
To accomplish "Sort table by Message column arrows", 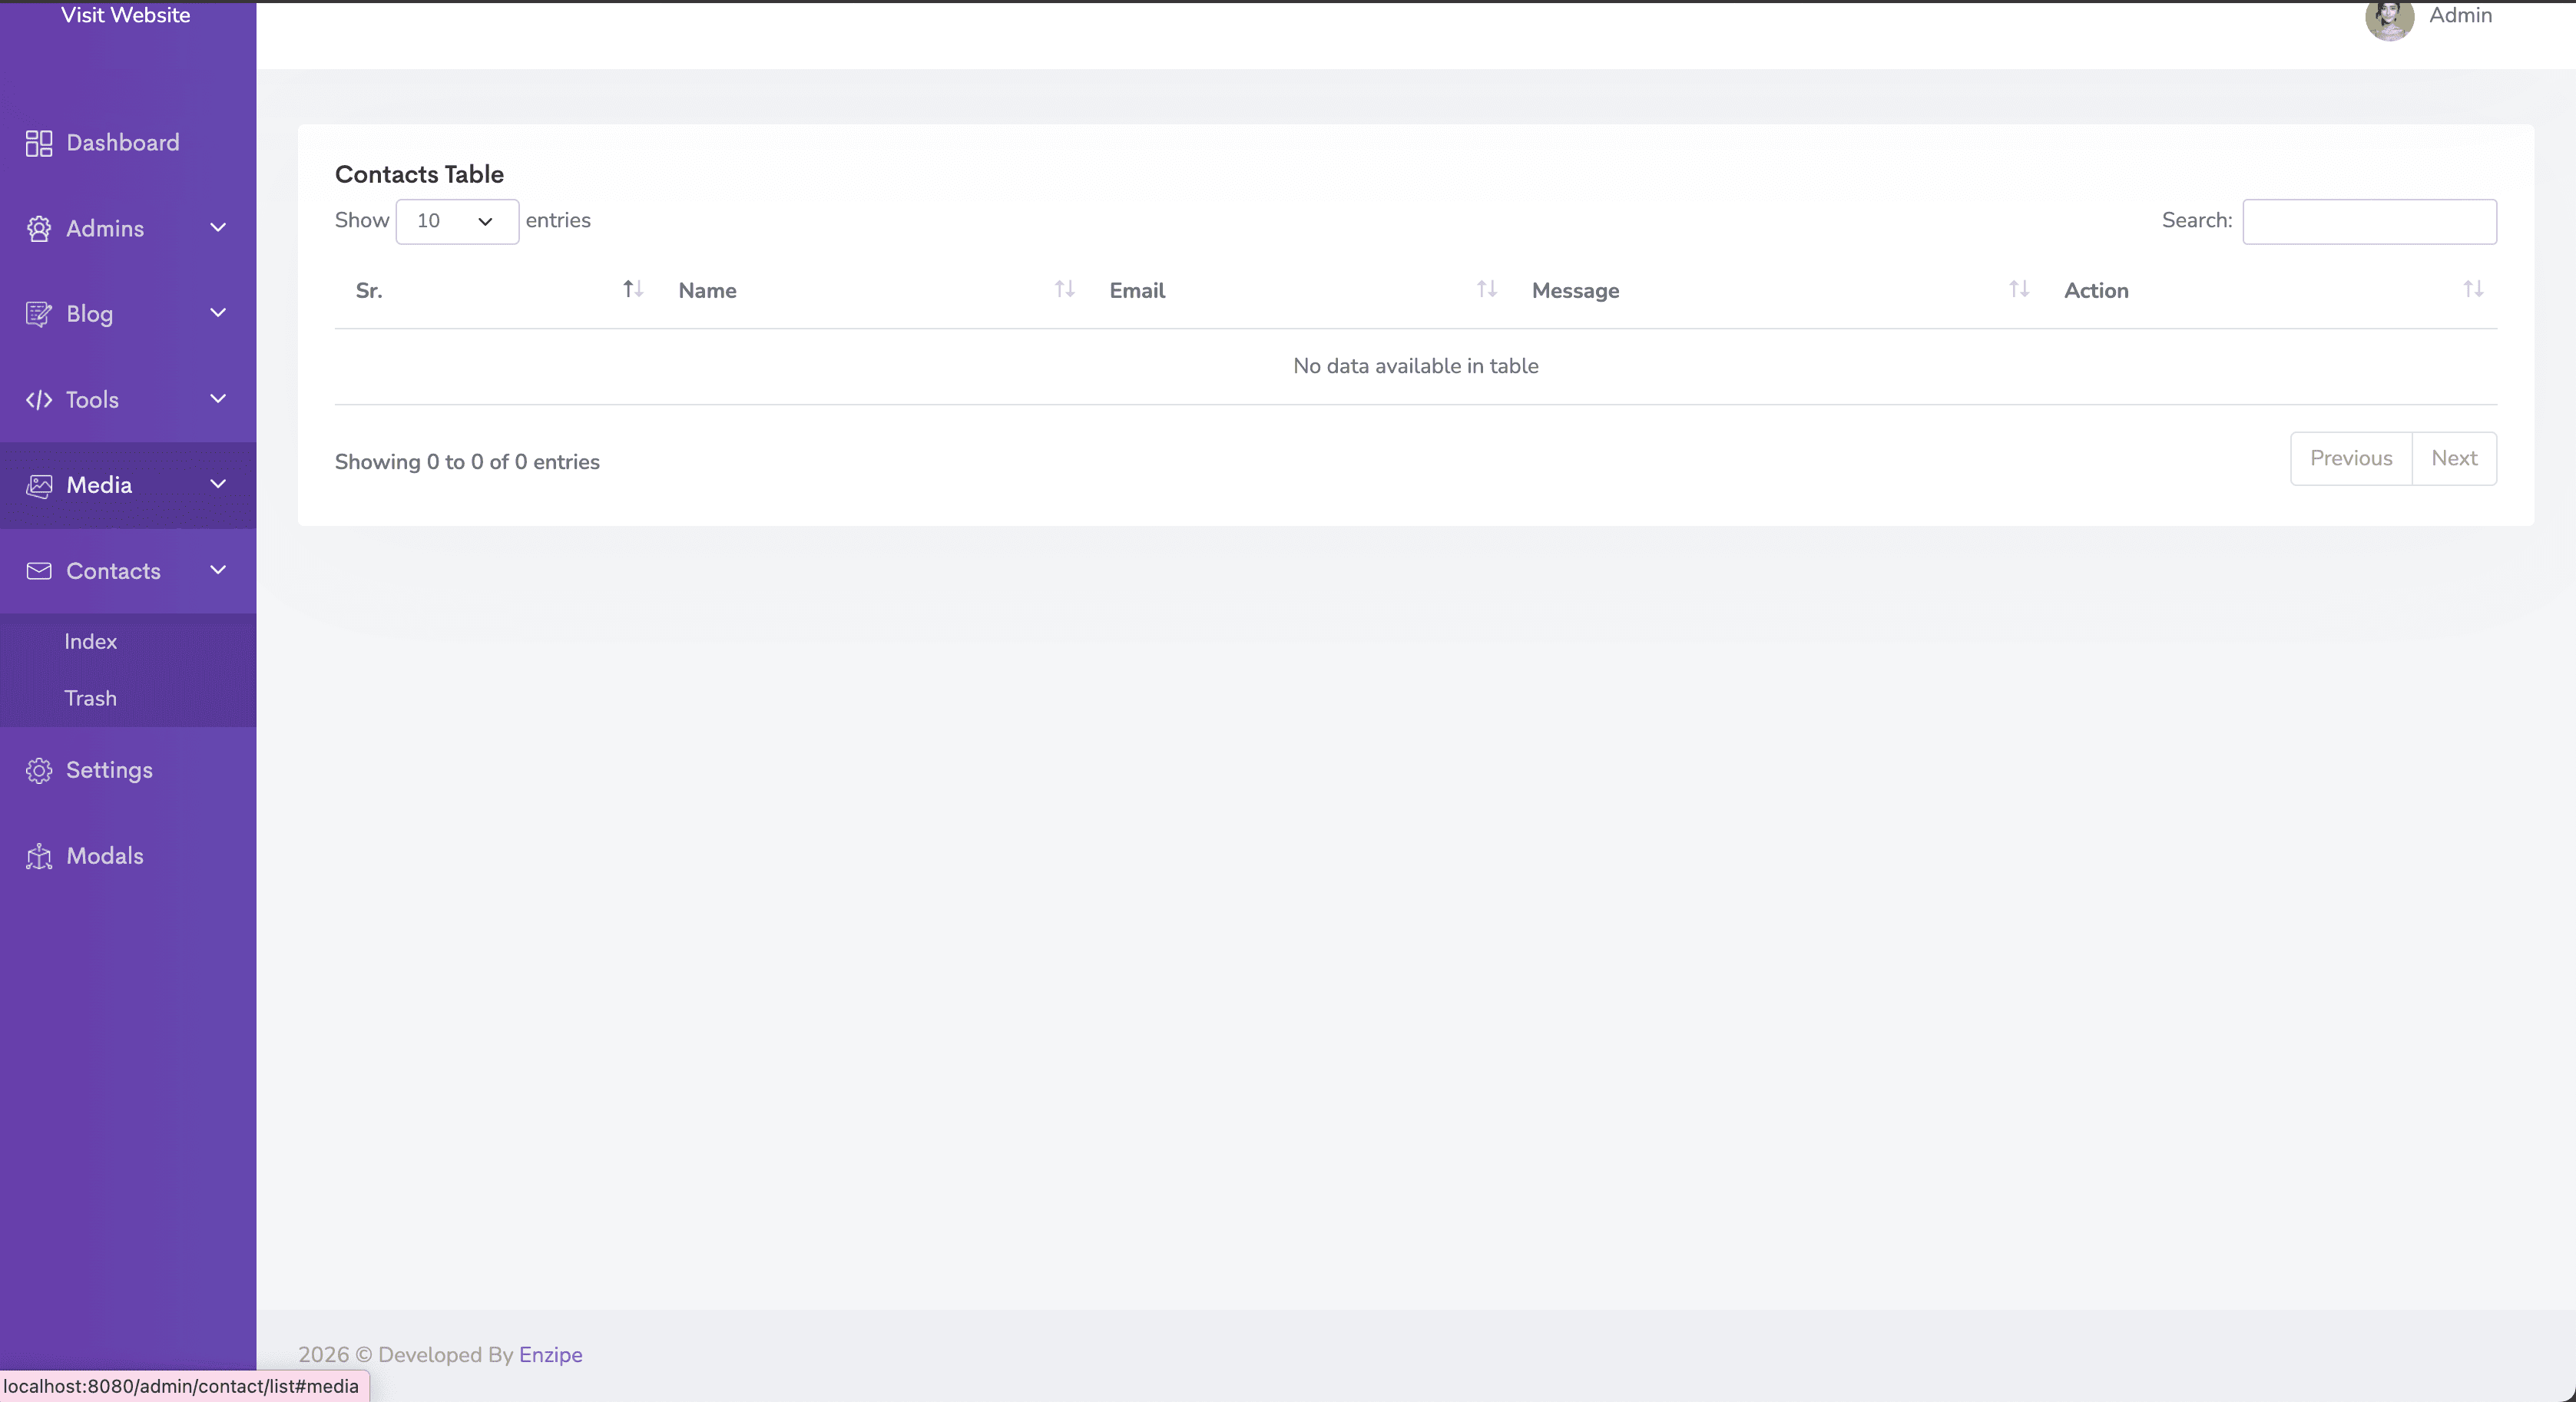I will [2019, 289].
